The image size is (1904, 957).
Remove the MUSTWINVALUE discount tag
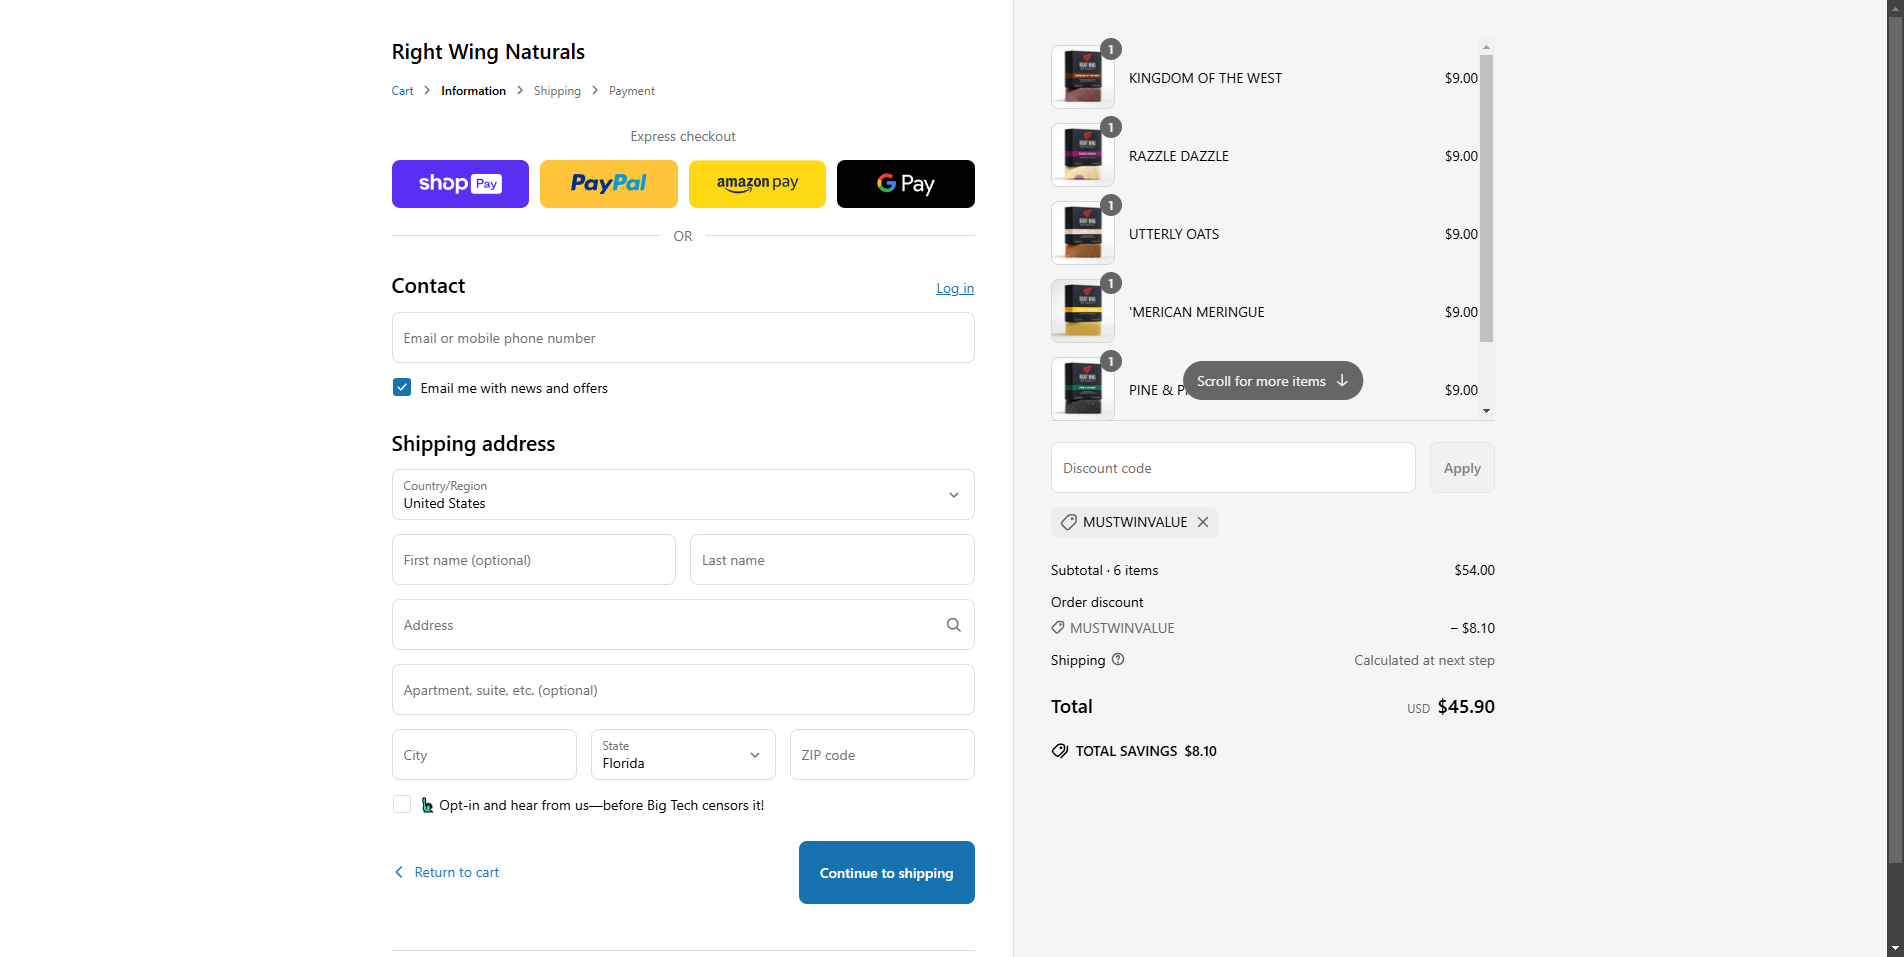click(1203, 522)
